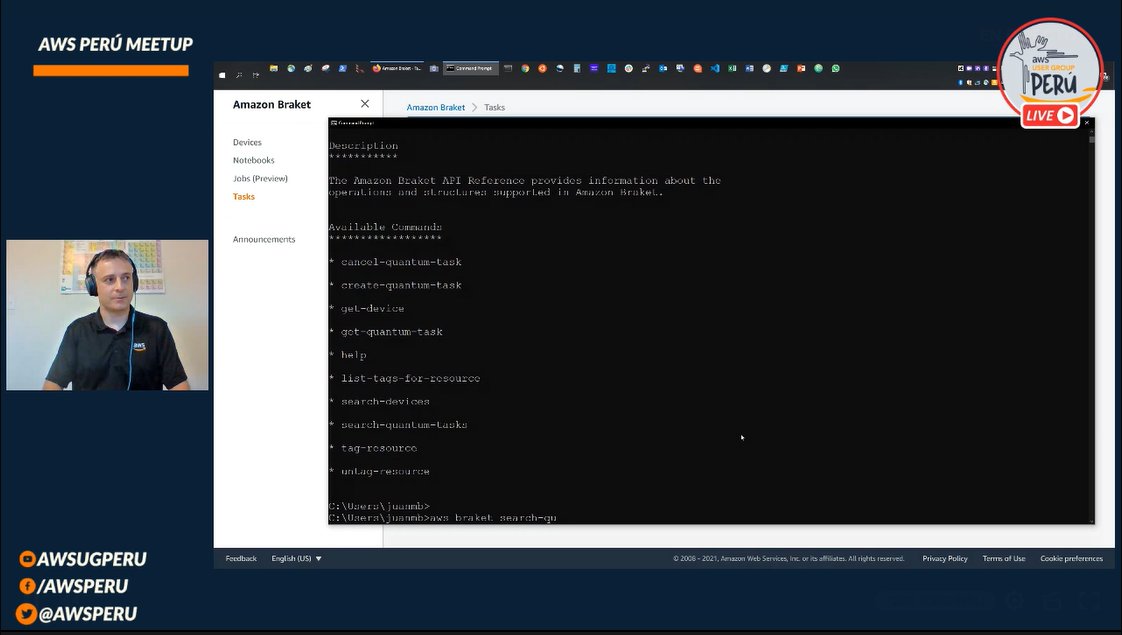Open Cookie preferences in the footer
Screen dimensions: 1122x635
coord(1071,558)
